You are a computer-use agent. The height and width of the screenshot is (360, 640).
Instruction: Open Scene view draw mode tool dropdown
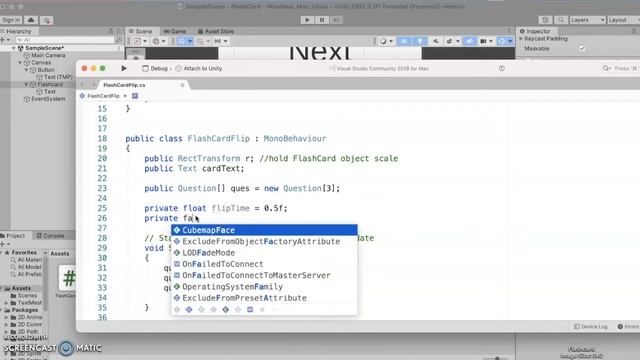click(x=140, y=41)
